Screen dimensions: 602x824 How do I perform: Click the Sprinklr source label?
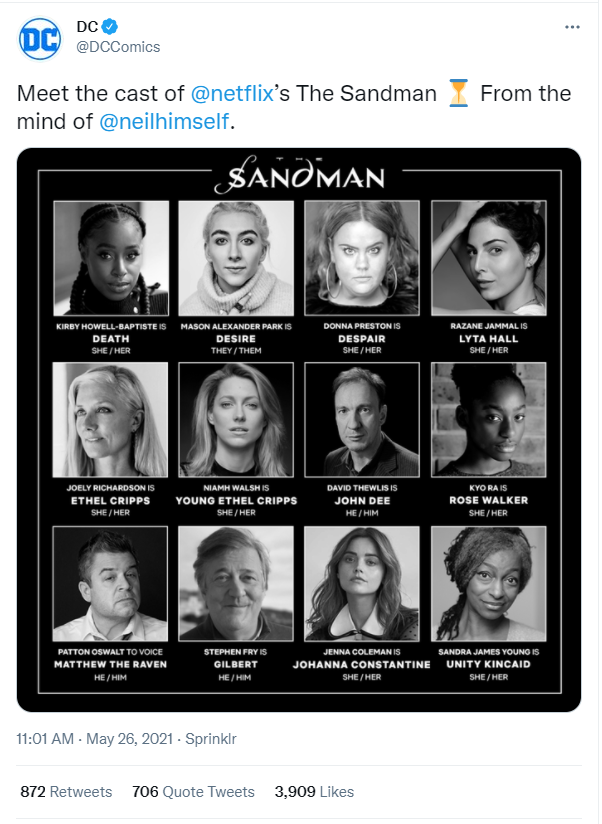point(206,739)
